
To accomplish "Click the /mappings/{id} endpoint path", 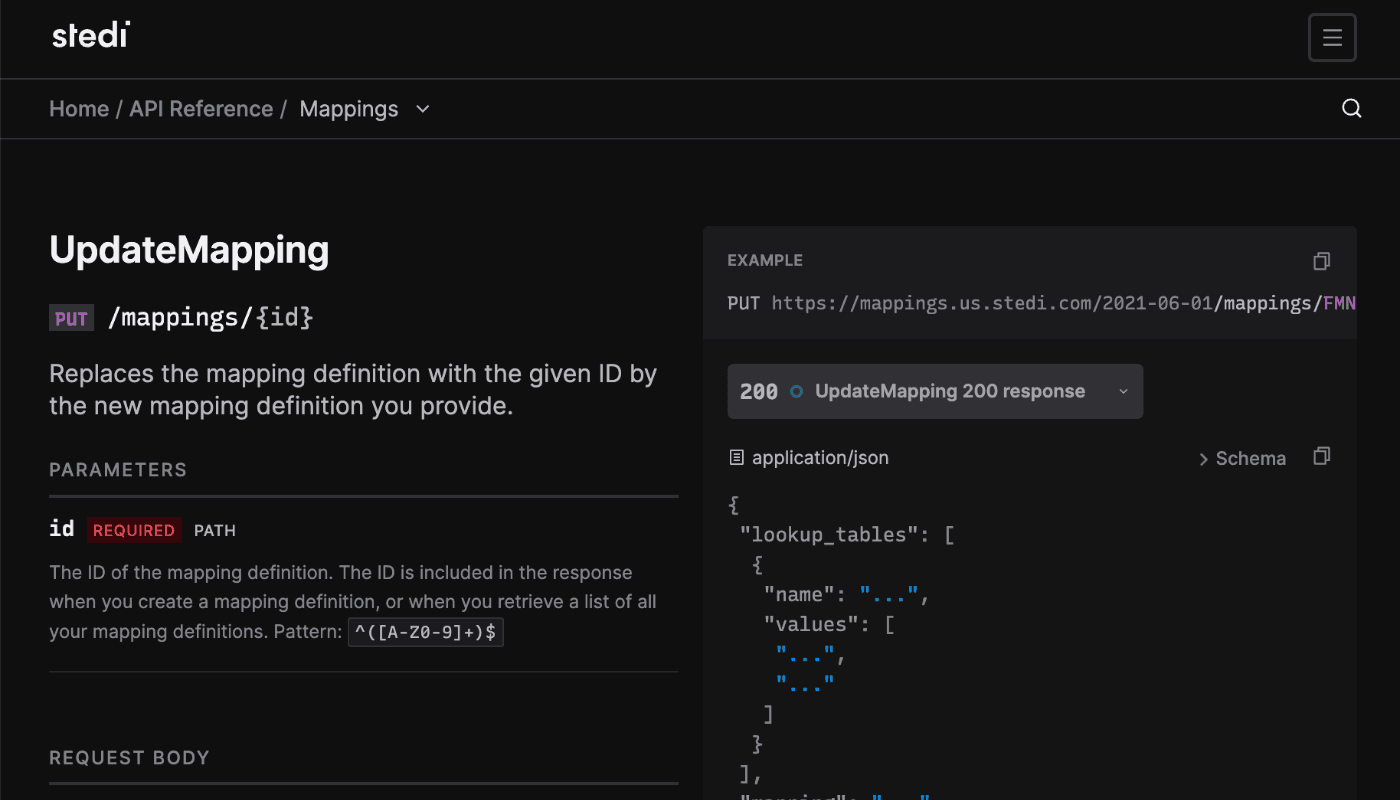I will [x=211, y=317].
